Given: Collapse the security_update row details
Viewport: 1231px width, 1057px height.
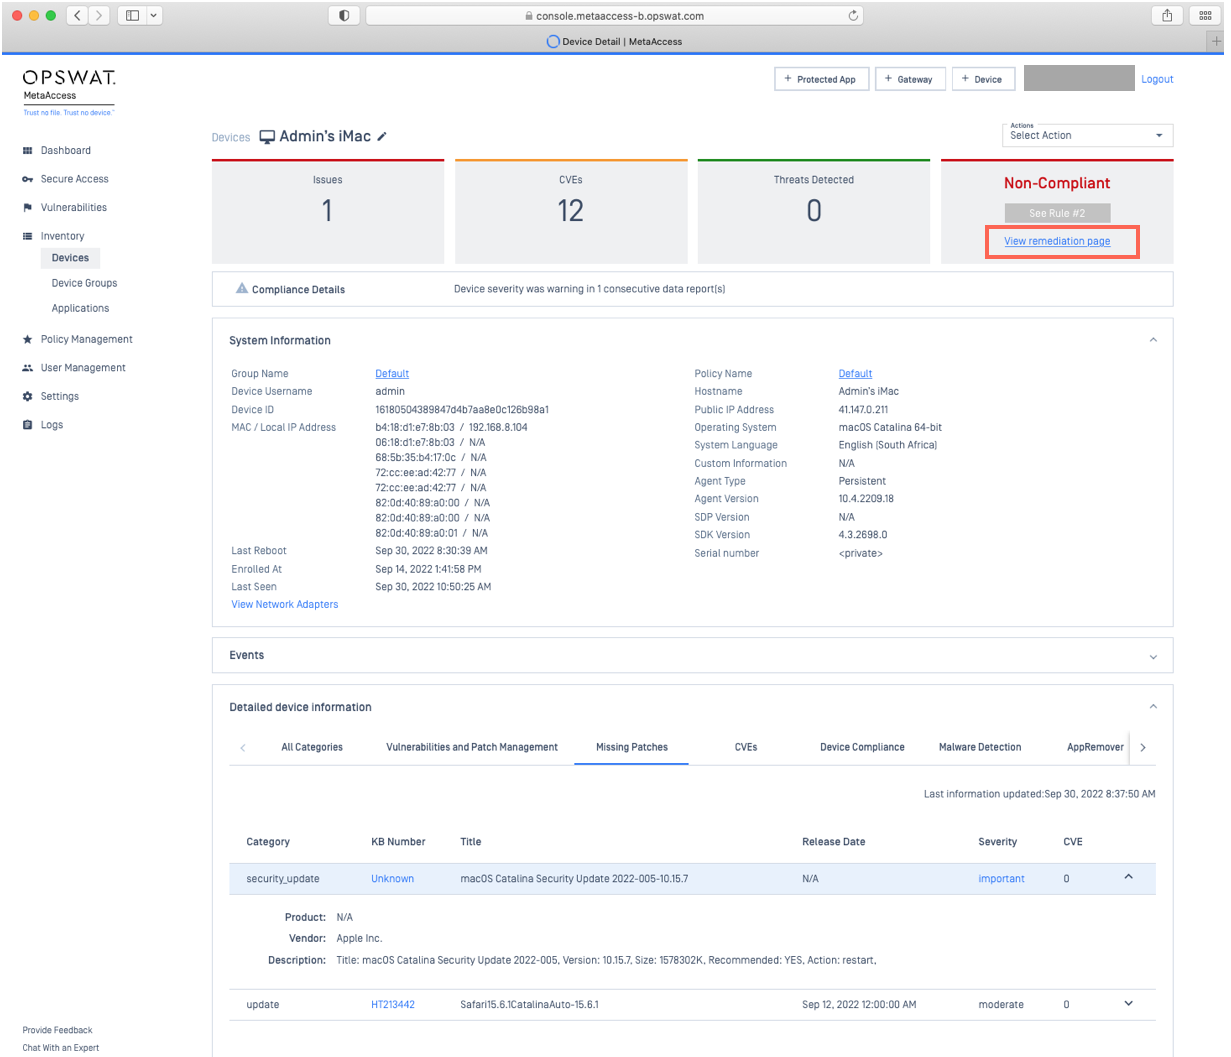Looking at the screenshot, I should pyautogui.click(x=1129, y=877).
